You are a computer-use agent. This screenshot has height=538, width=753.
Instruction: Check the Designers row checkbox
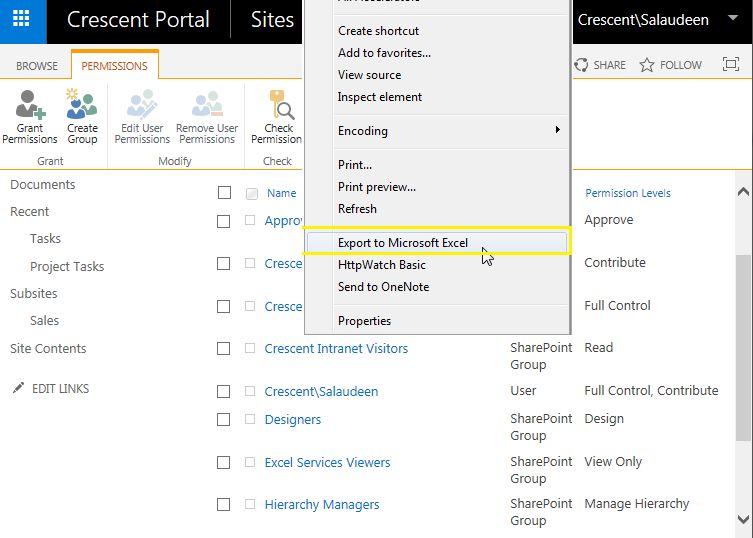coord(223,420)
